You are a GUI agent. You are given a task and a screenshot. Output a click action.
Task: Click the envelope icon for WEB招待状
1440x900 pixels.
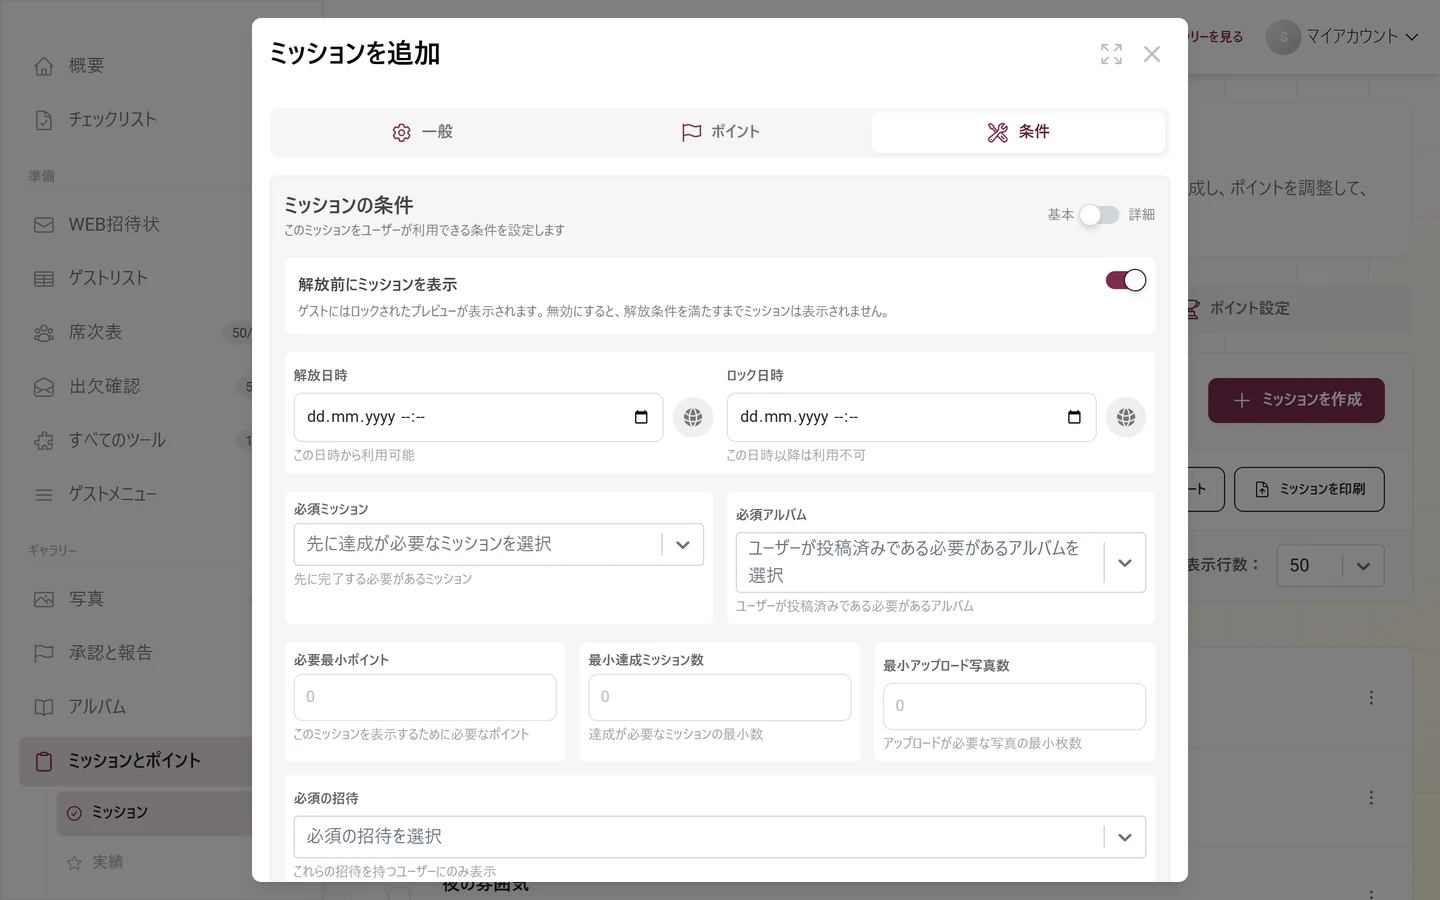(x=44, y=225)
